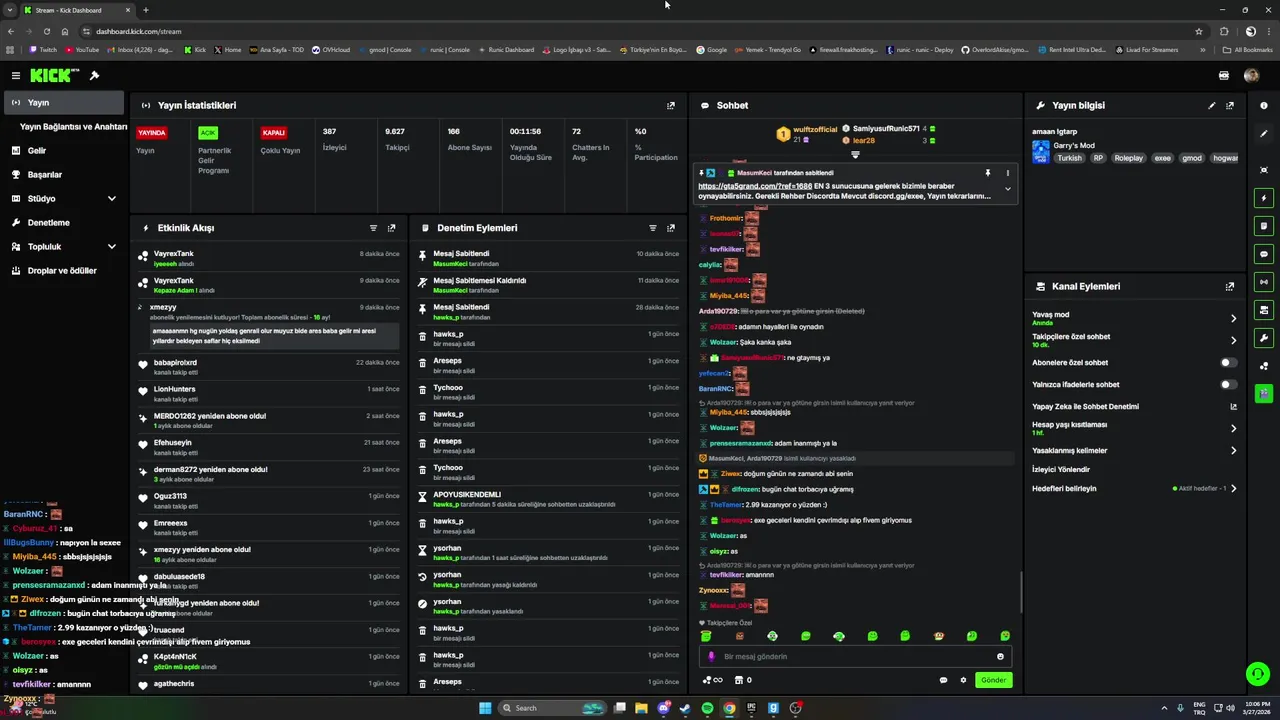Expand the Stüdyo sidebar section
This screenshot has height=720, width=1280.
[x=112, y=199]
